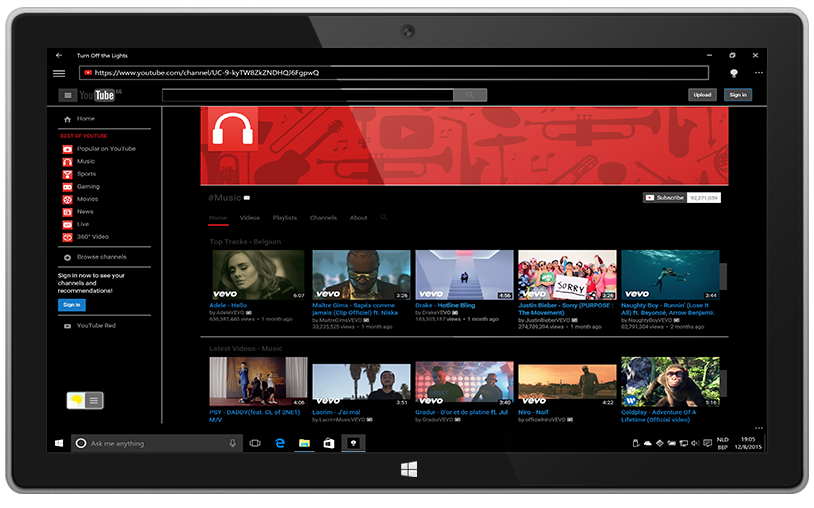Click the Cortana microphone icon
Screen dimensions: 814x508
[233, 443]
